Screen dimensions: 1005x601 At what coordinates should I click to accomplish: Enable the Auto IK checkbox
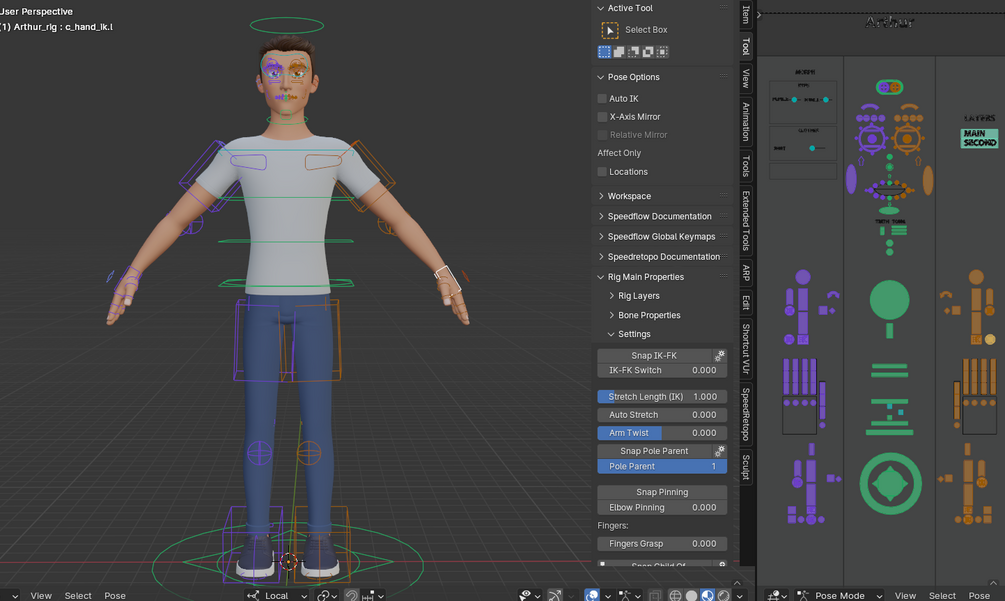click(602, 99)
